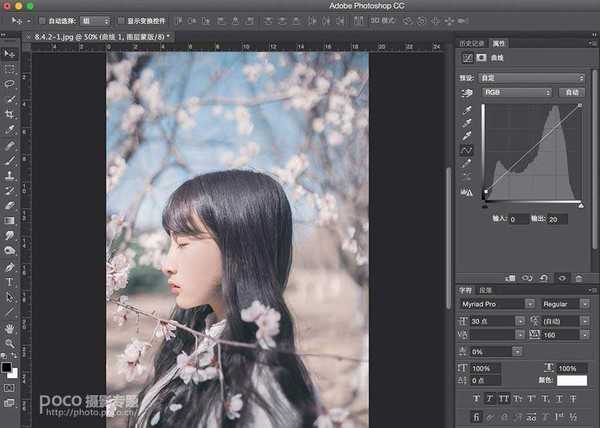Click the reset adjustment icon in Properties
Image resolution: width=600 pixels, height=428 pixels.
[x=545, y=277]
